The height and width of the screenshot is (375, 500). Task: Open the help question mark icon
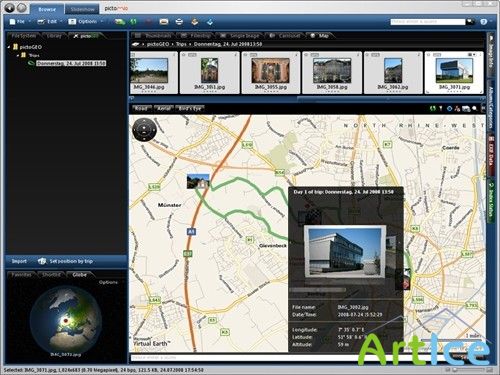click(483, 22)
